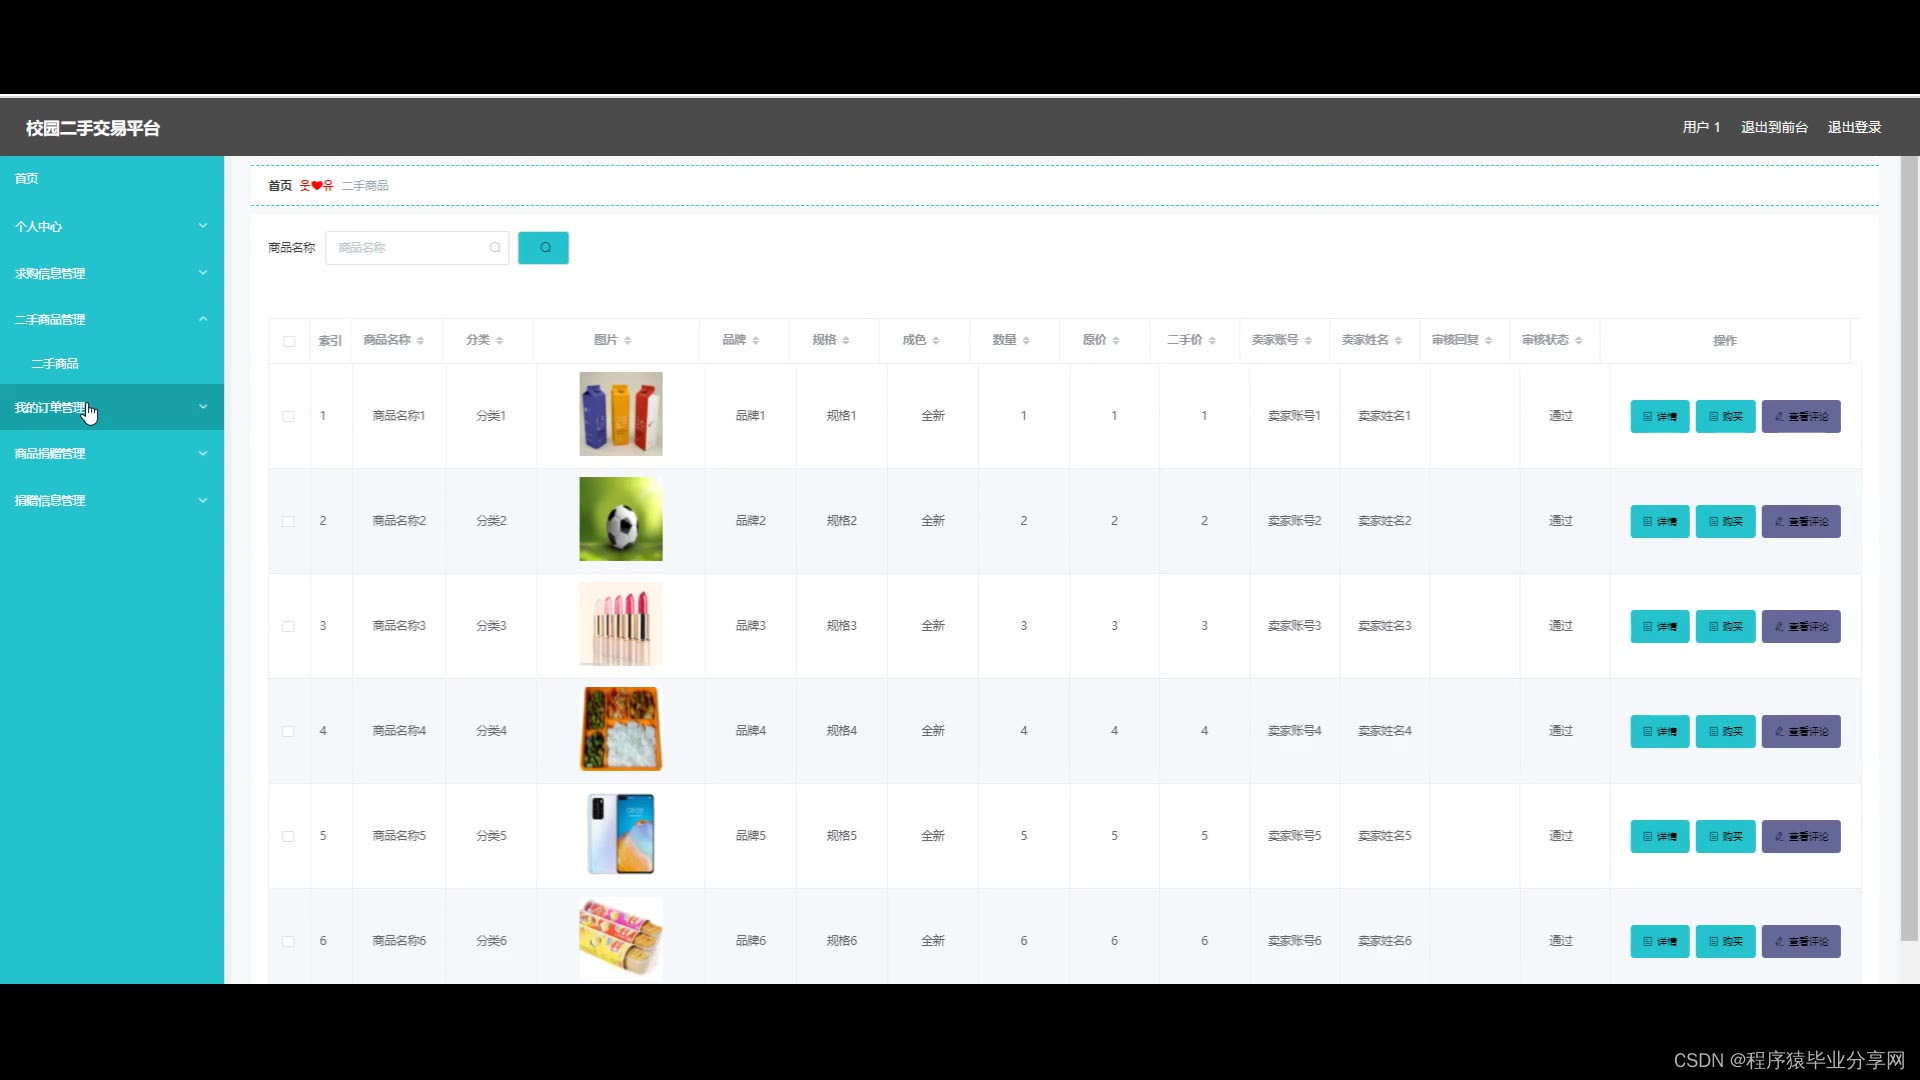The height and width of the screenshot is (1080, 1920).
Task: Click 退出到前台 link
Action: [1773, 127]
